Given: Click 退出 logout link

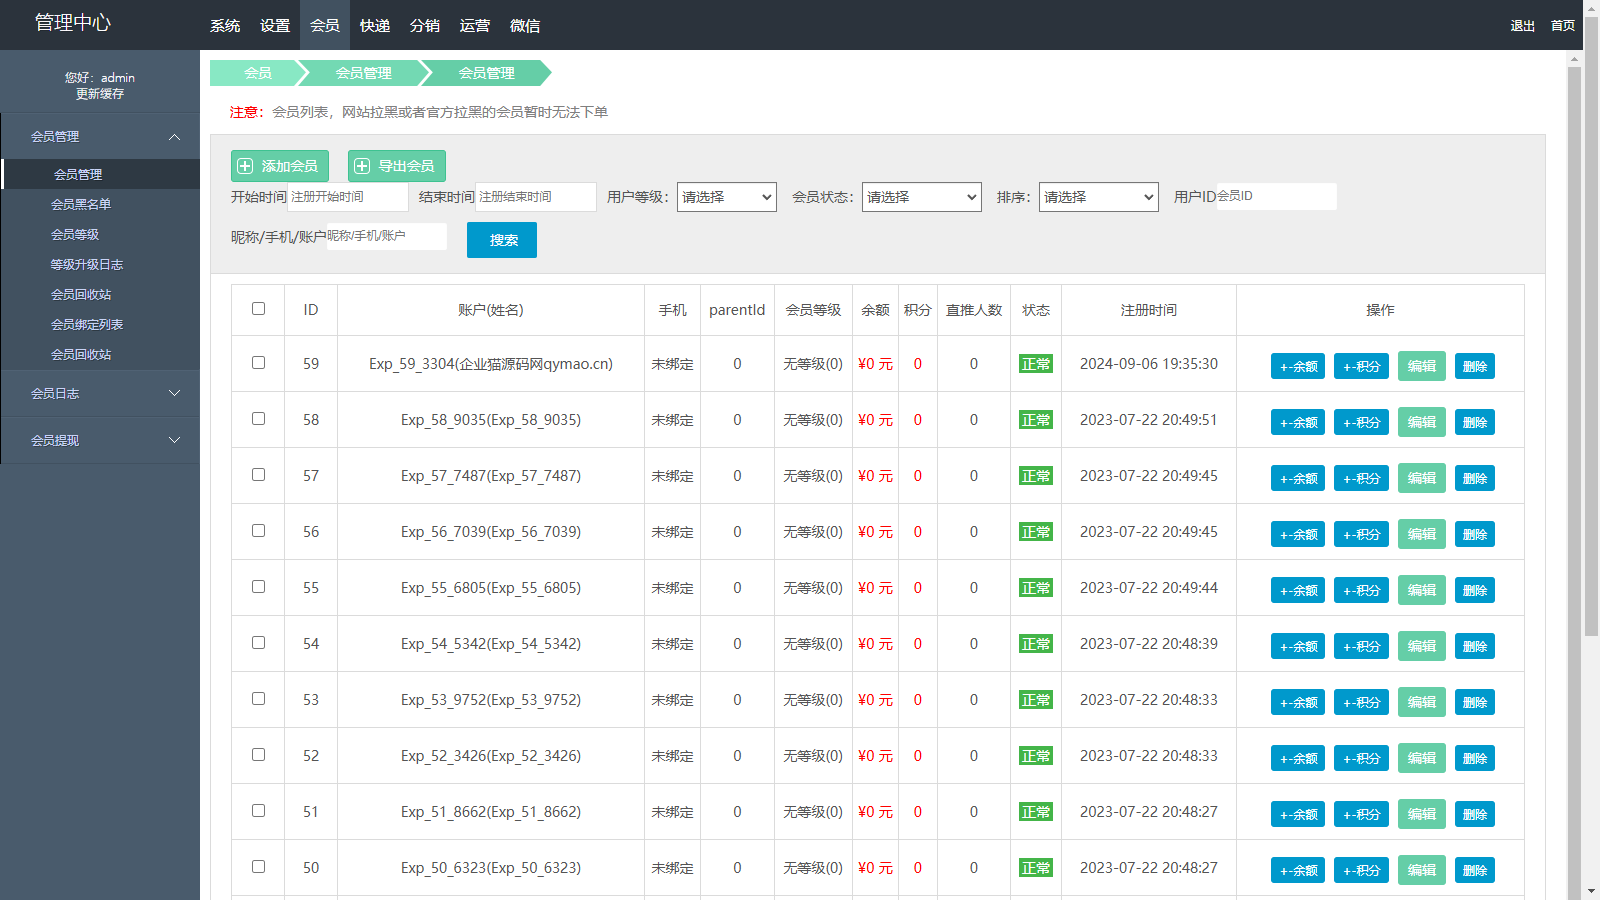Looking at the screenshot, I should tap(1522, 26).
